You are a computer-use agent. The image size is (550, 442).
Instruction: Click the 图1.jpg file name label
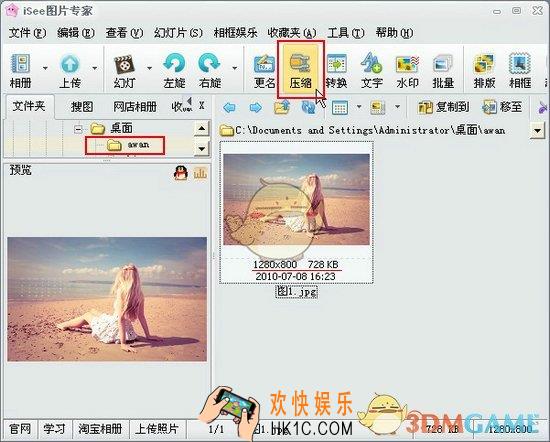pyautogui.click(x=296, y=292)
